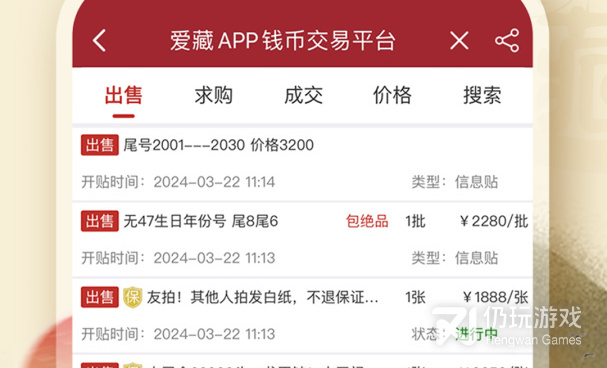Click 类型: 信息贴 in the 无47生日年份号 listing
The height and width of the screenshot is (368, 607).
pos(455,258)
